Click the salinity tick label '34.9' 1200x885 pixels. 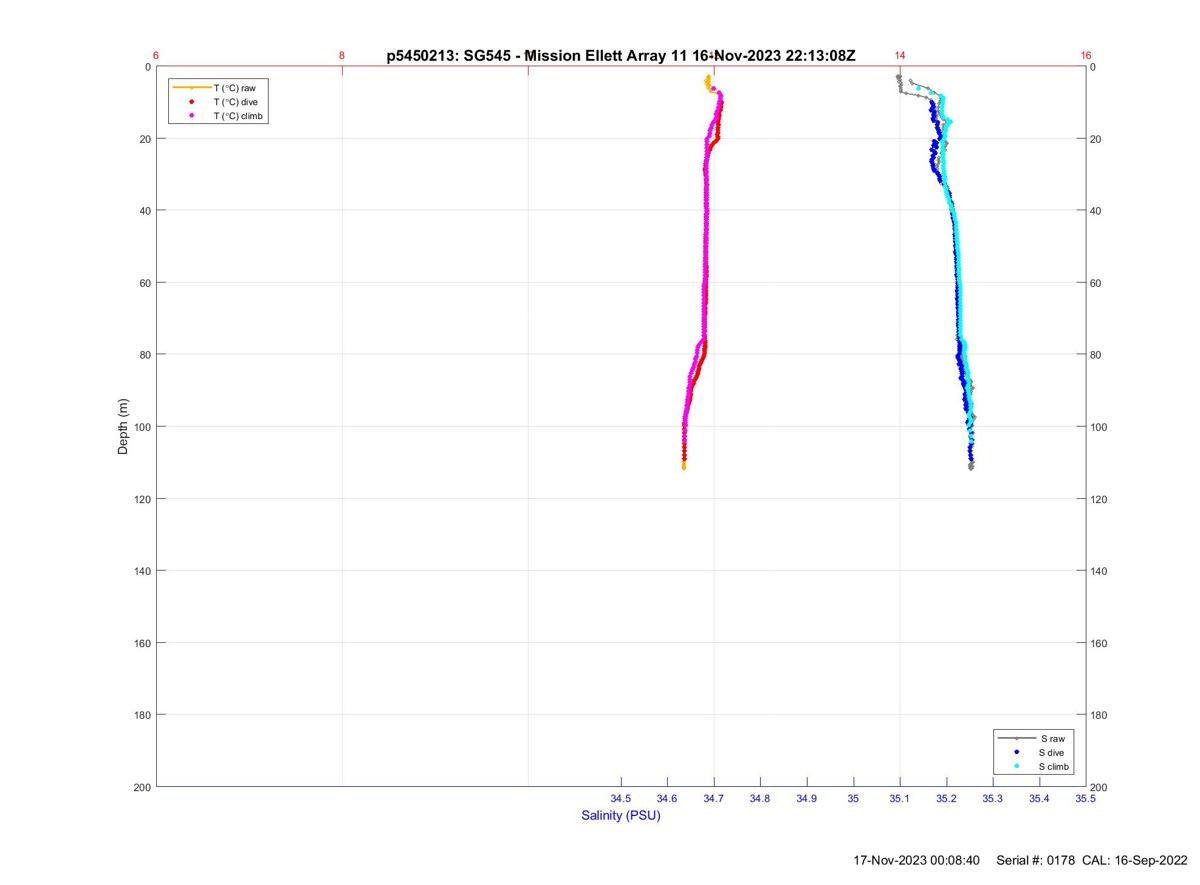pos(807,798)
